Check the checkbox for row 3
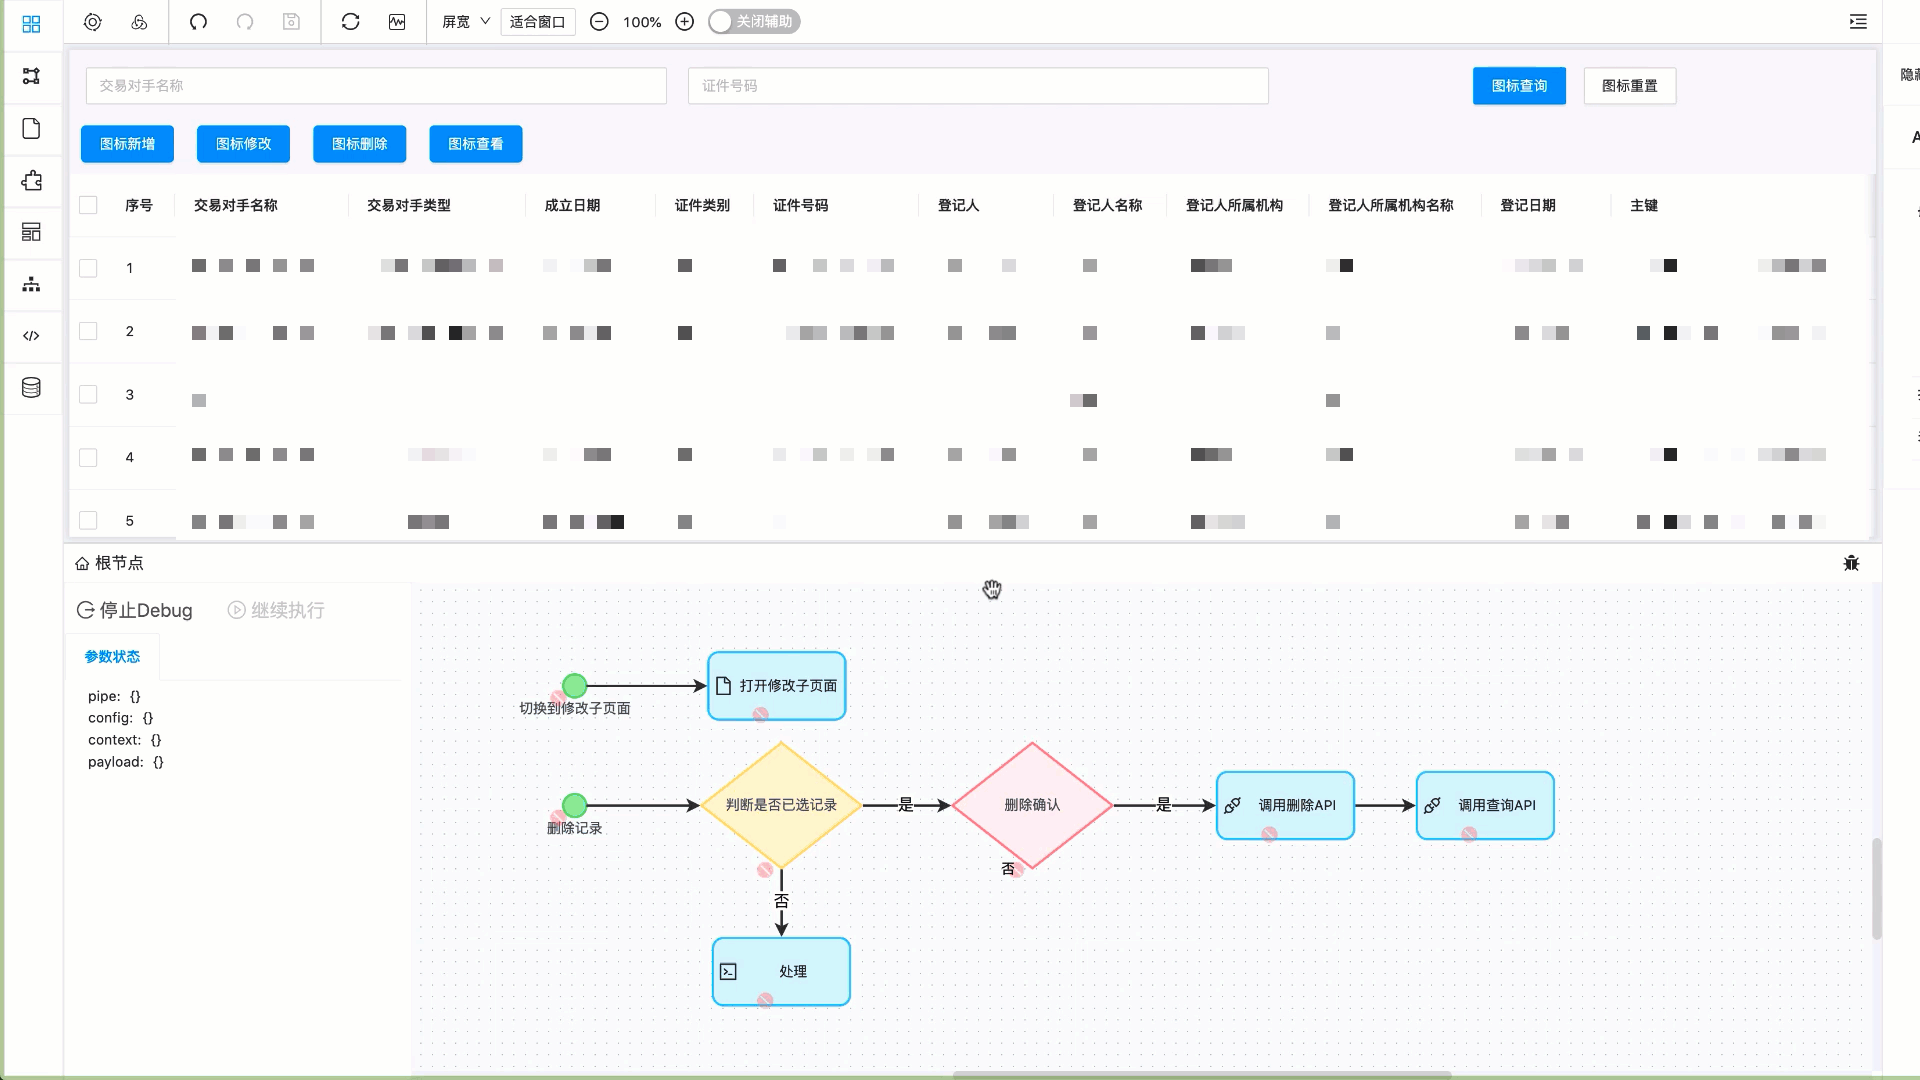Image resolution: width=1920 pixels, height=1080 pixels. click(88, 394)
